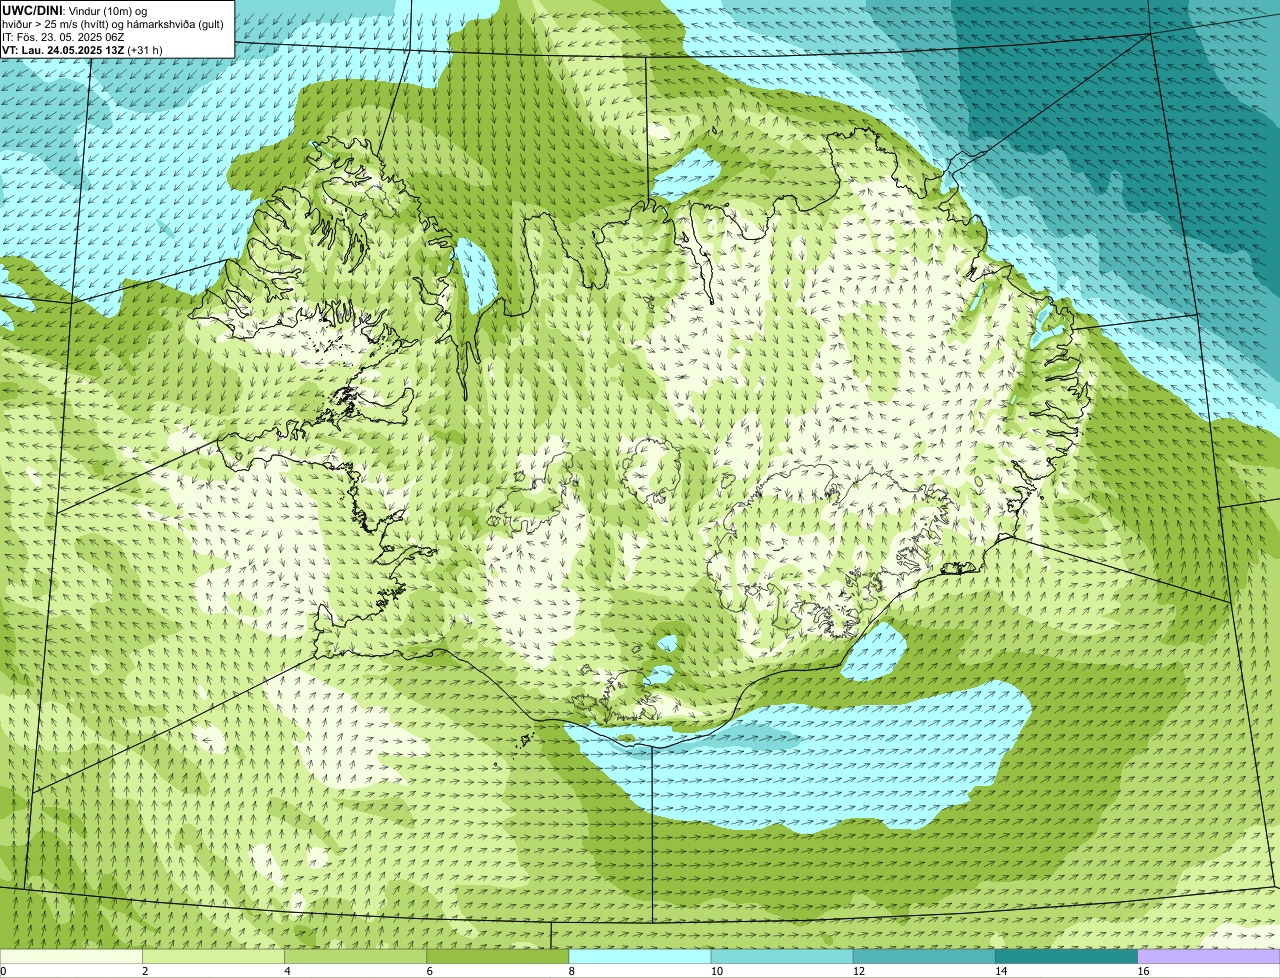Click the 'IT: Fös. 23. 05. 2025 06Z' line
This screenshot has width=1280, height=978.
pos(63,37)
